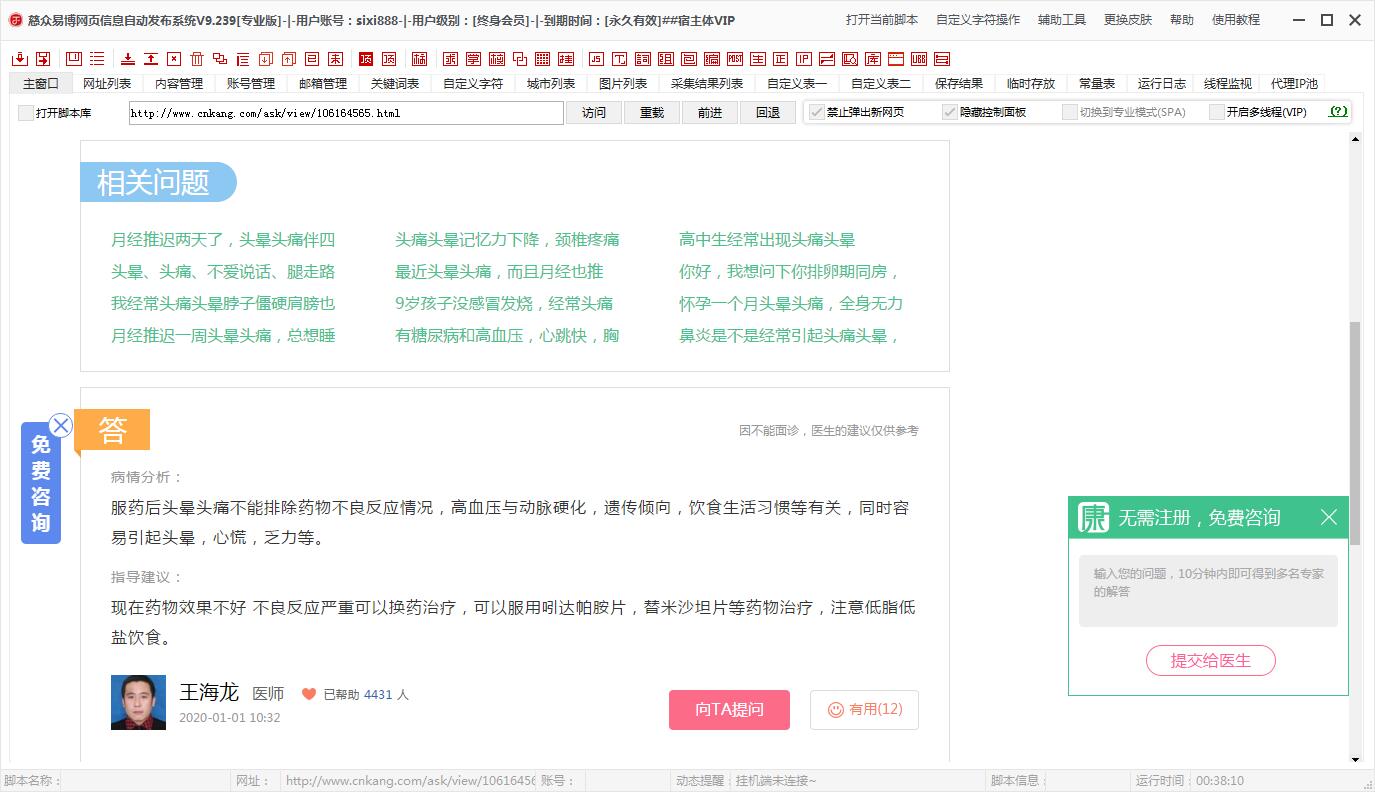Click the 正 regex toolbar icon
This screenshot has height=792, width=1375.
[781, 59]
